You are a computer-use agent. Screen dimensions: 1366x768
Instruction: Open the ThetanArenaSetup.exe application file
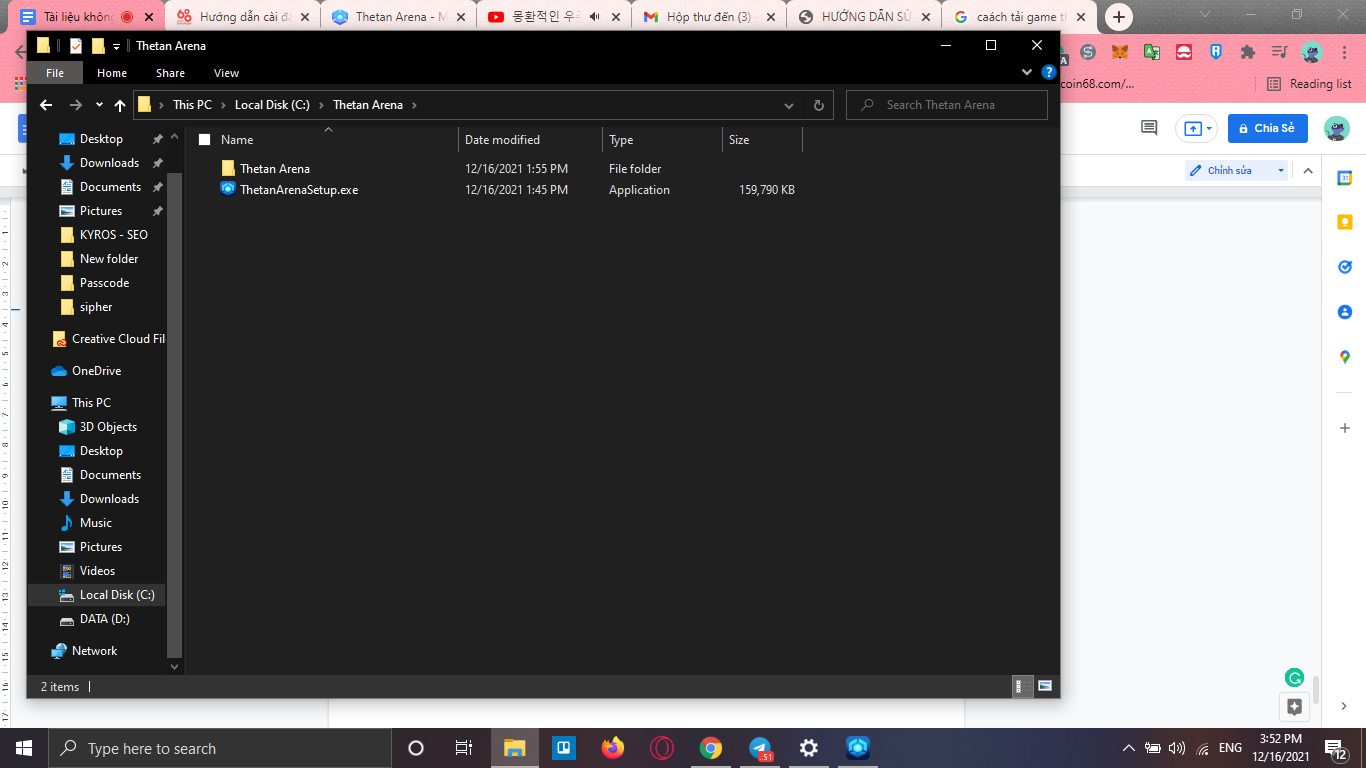tap(298, 190)
